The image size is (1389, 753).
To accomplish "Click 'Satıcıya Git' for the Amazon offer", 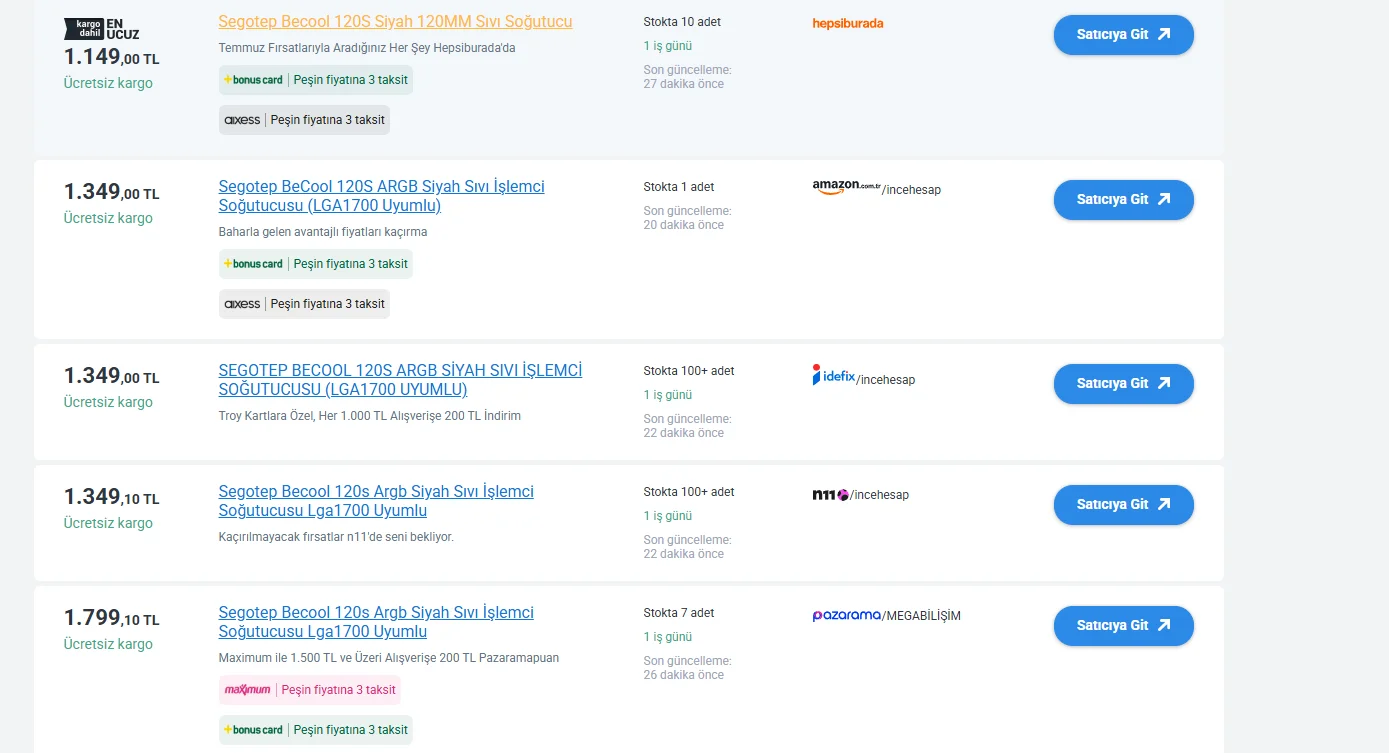I will (x=1123, y=200).
